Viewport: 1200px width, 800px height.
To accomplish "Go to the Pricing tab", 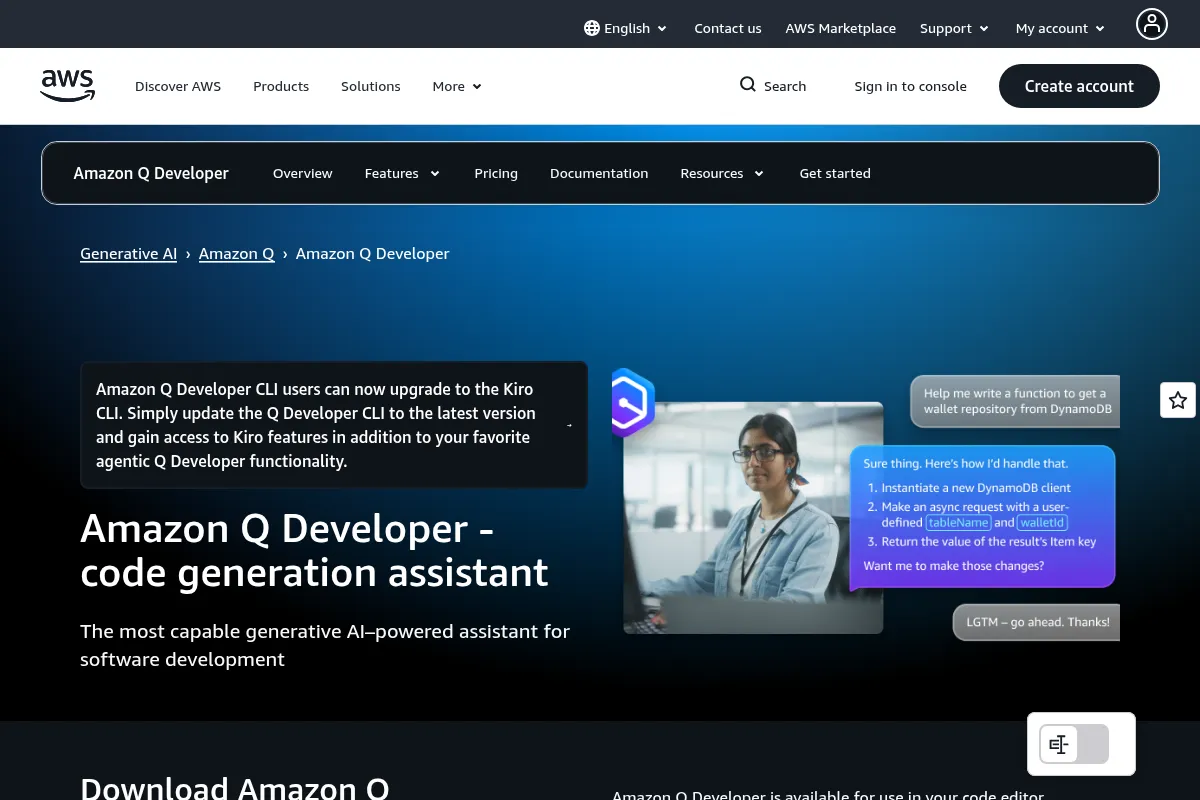I will click(496, 173).
